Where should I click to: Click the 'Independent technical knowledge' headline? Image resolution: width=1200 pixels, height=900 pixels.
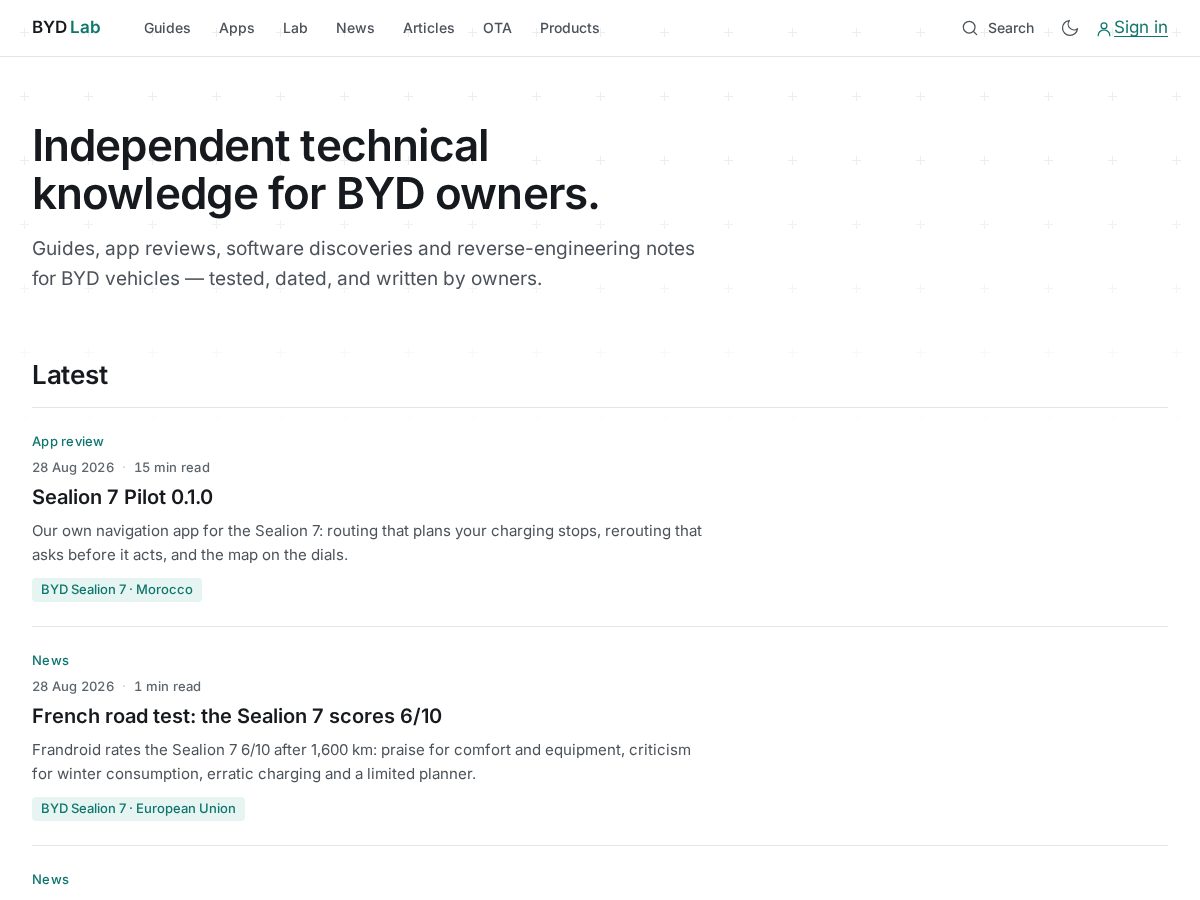(x=316, y=170)
